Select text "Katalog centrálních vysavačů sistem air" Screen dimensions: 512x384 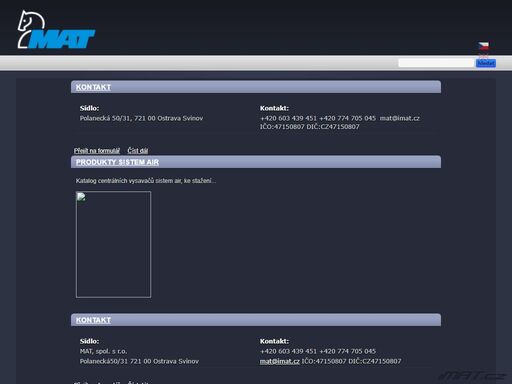pyautogui.click(x=128, y=181)
